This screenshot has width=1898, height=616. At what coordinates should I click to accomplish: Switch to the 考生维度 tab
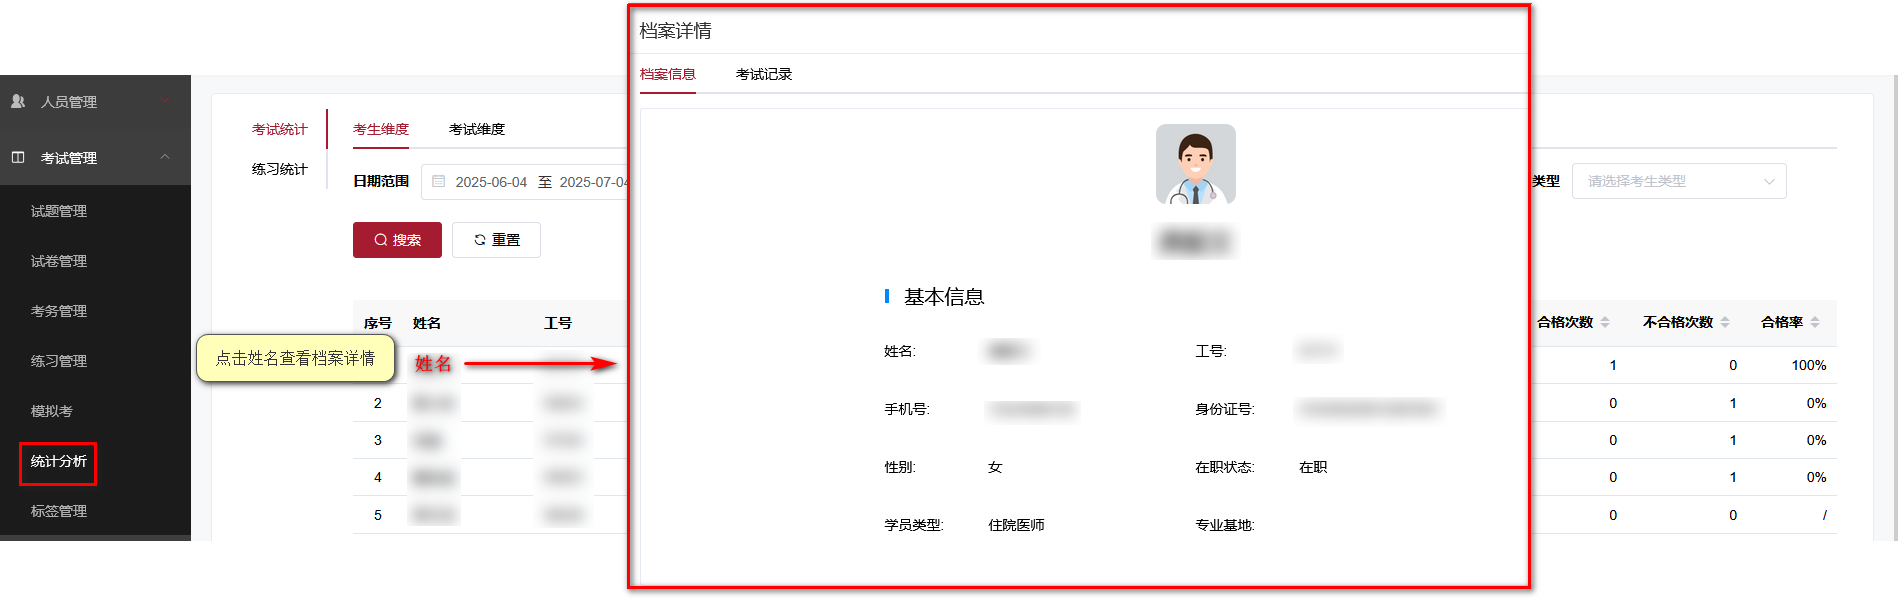pyautogui.click(x=381, y=129)
